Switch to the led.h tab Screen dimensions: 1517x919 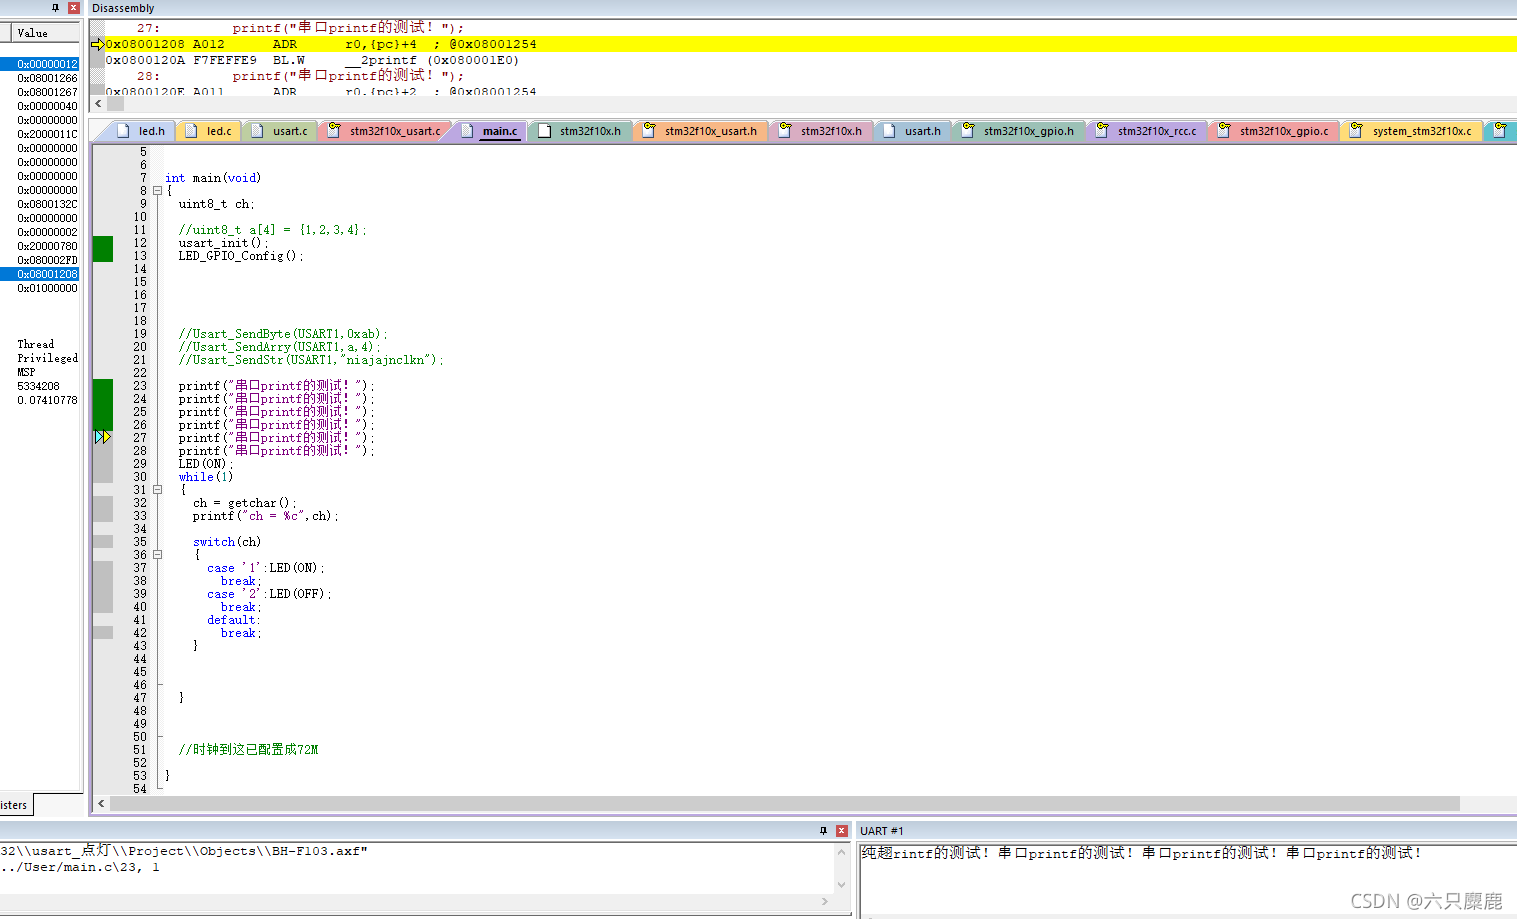[x=141, y=131]
